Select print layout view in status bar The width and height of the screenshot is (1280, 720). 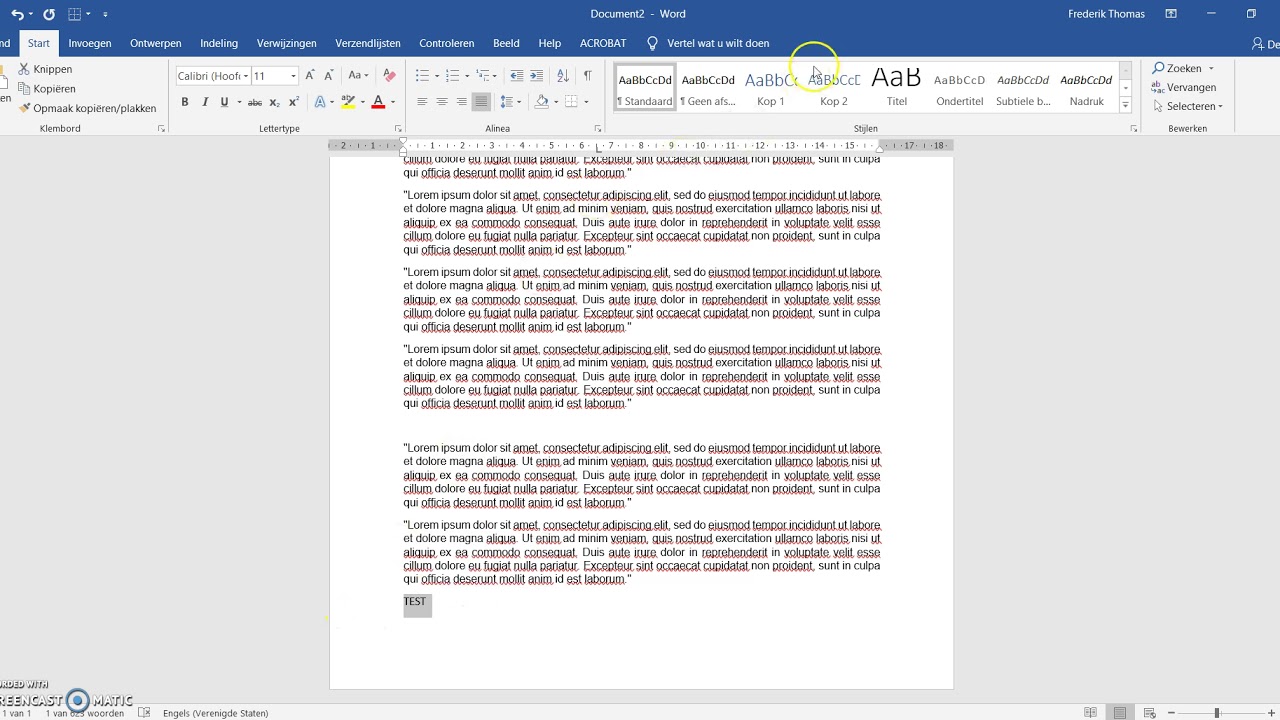1120,713
